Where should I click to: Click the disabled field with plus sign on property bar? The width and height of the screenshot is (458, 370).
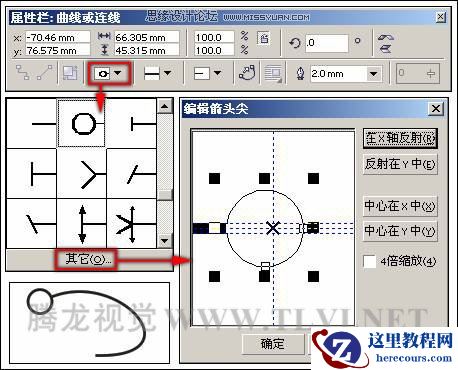click(418, 73)
